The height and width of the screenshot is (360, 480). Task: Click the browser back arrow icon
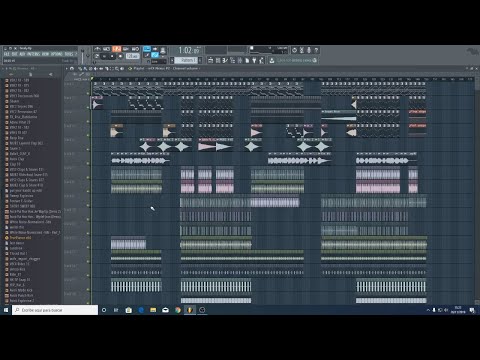[11, 74]
